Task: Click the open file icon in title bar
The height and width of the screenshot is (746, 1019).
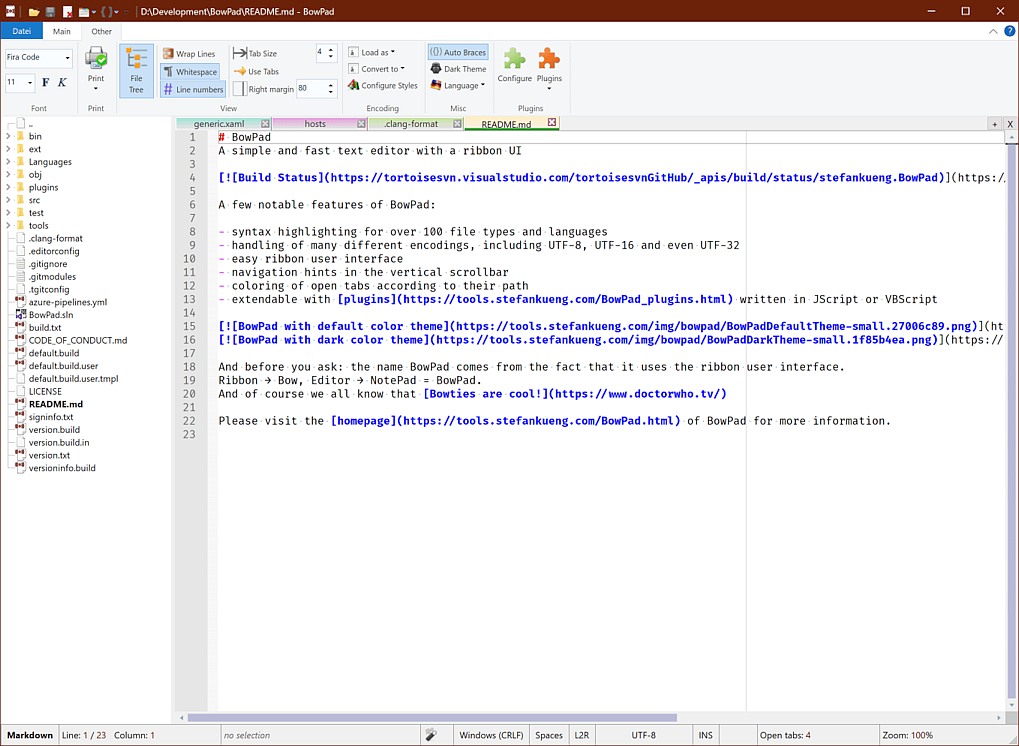Action: (x=34, y=12)
